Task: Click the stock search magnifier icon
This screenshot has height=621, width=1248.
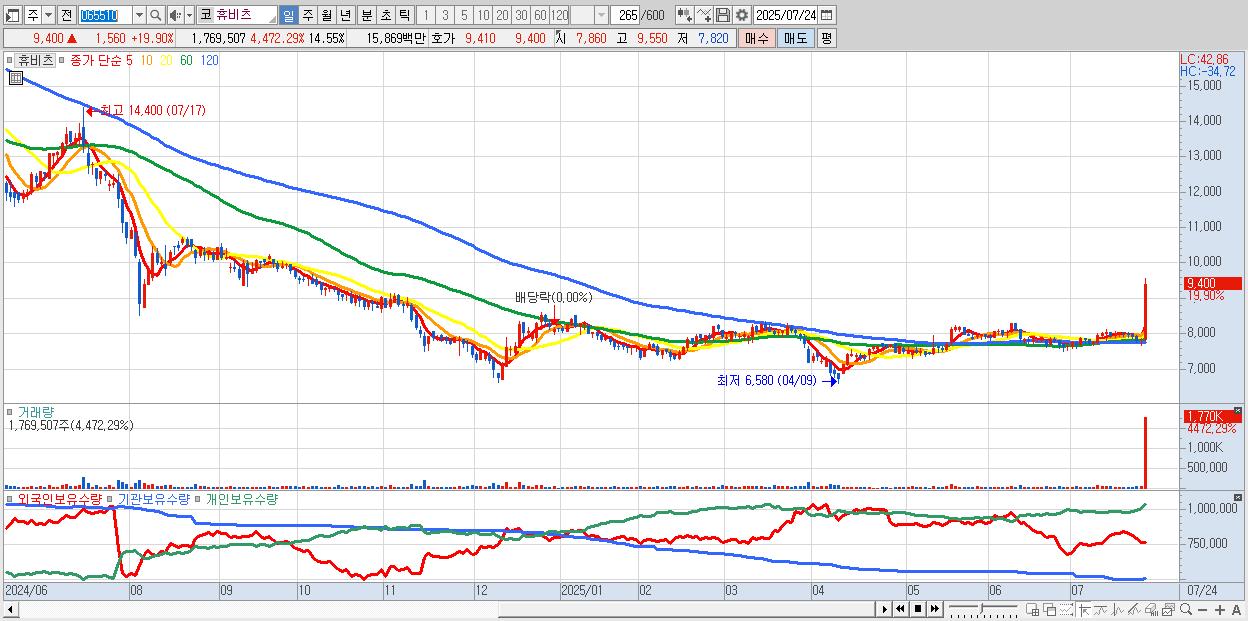Action: 155,15
